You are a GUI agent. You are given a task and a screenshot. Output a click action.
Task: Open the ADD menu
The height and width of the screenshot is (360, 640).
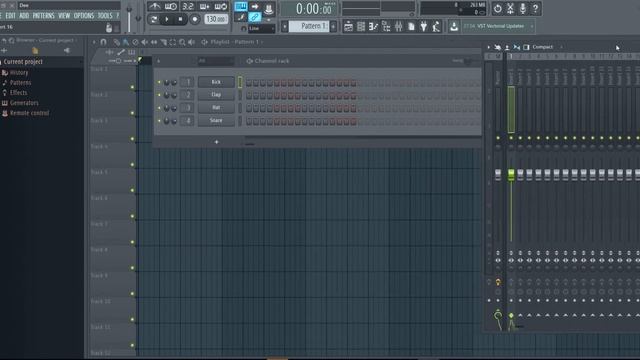[24, 16]
